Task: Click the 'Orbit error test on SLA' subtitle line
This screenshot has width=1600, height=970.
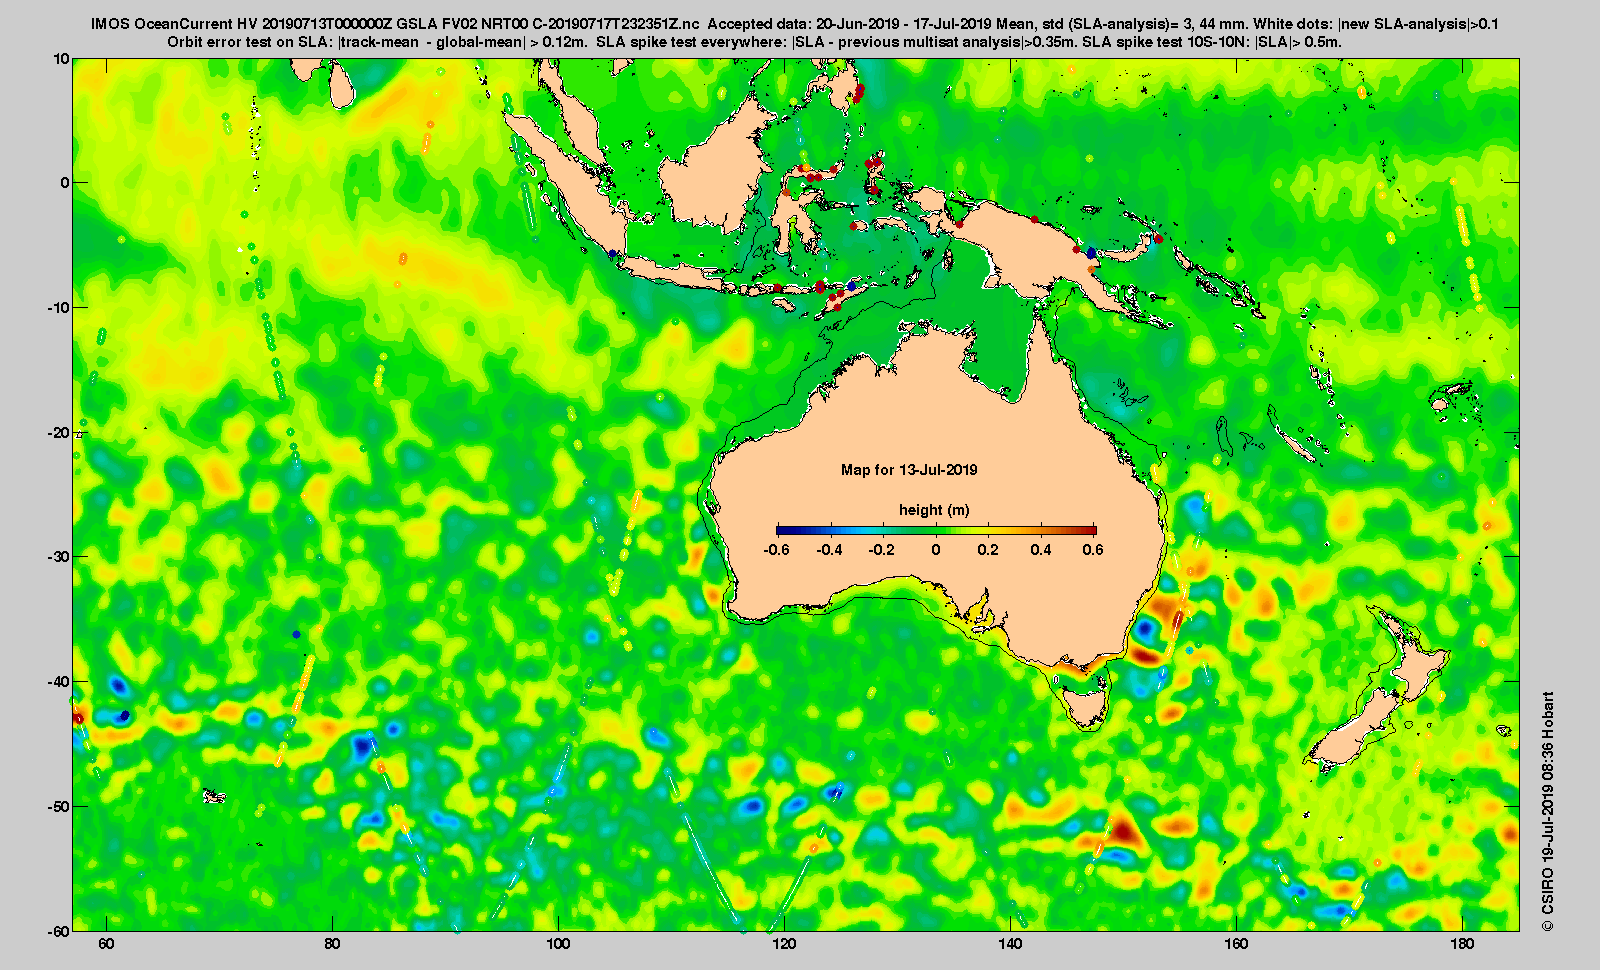Action: 755,42
